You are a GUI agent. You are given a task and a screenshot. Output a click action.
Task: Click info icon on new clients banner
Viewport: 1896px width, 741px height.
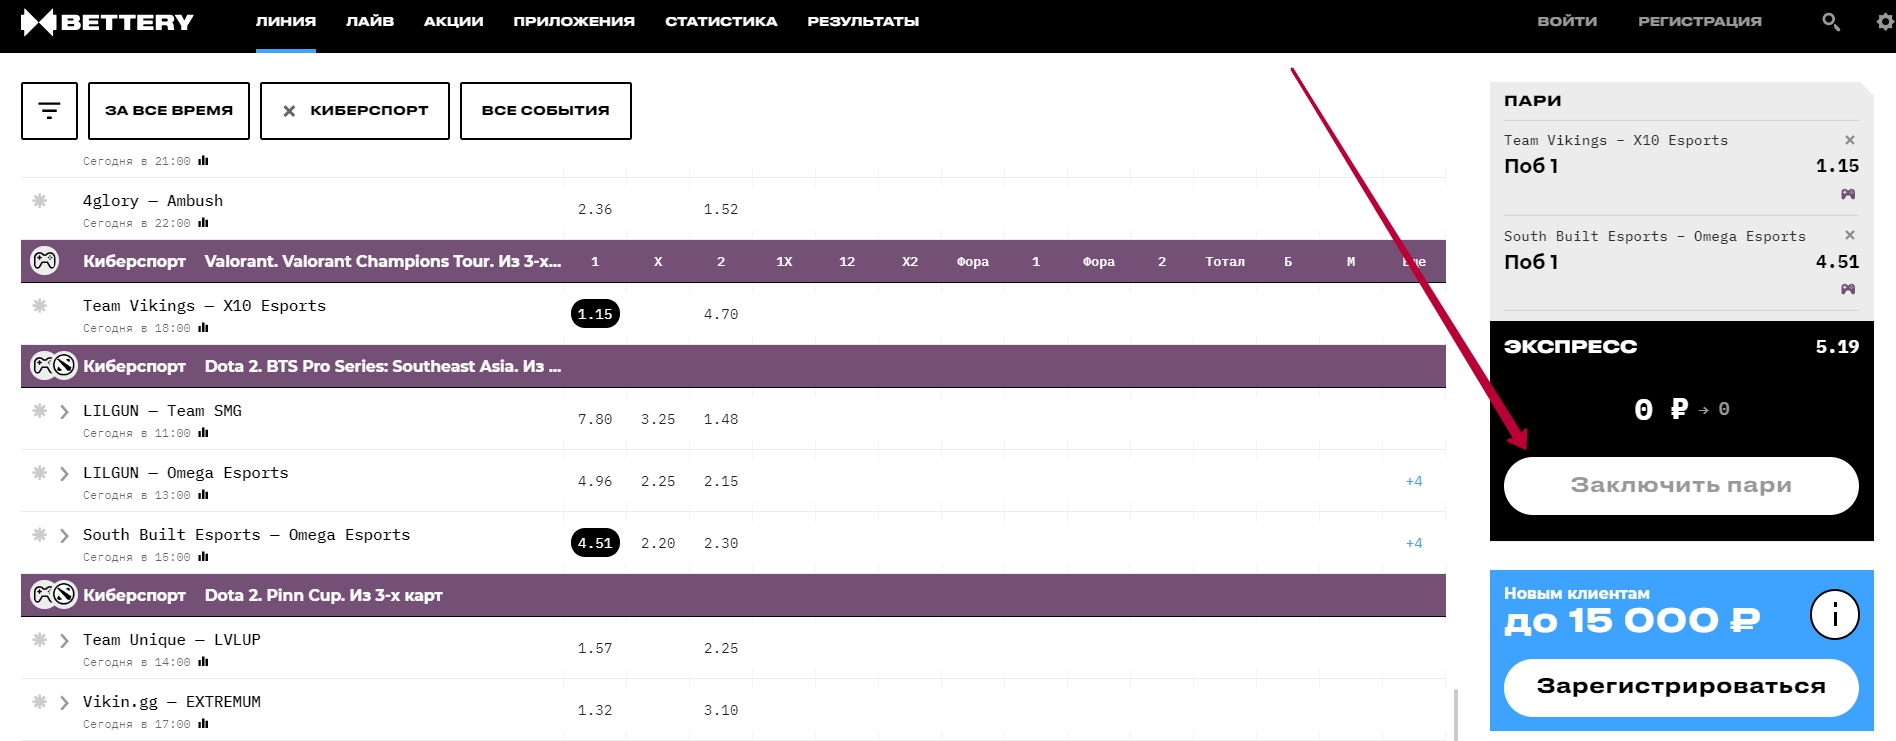[1834, 615]
